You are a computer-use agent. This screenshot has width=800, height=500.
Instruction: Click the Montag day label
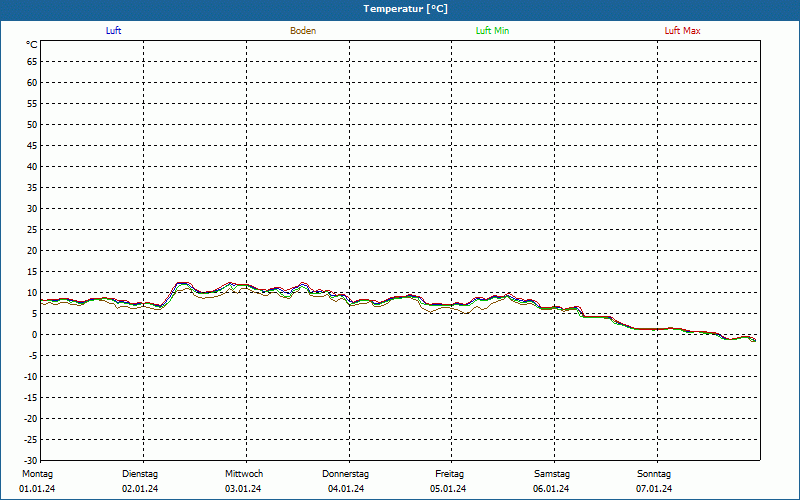(37, 474)
